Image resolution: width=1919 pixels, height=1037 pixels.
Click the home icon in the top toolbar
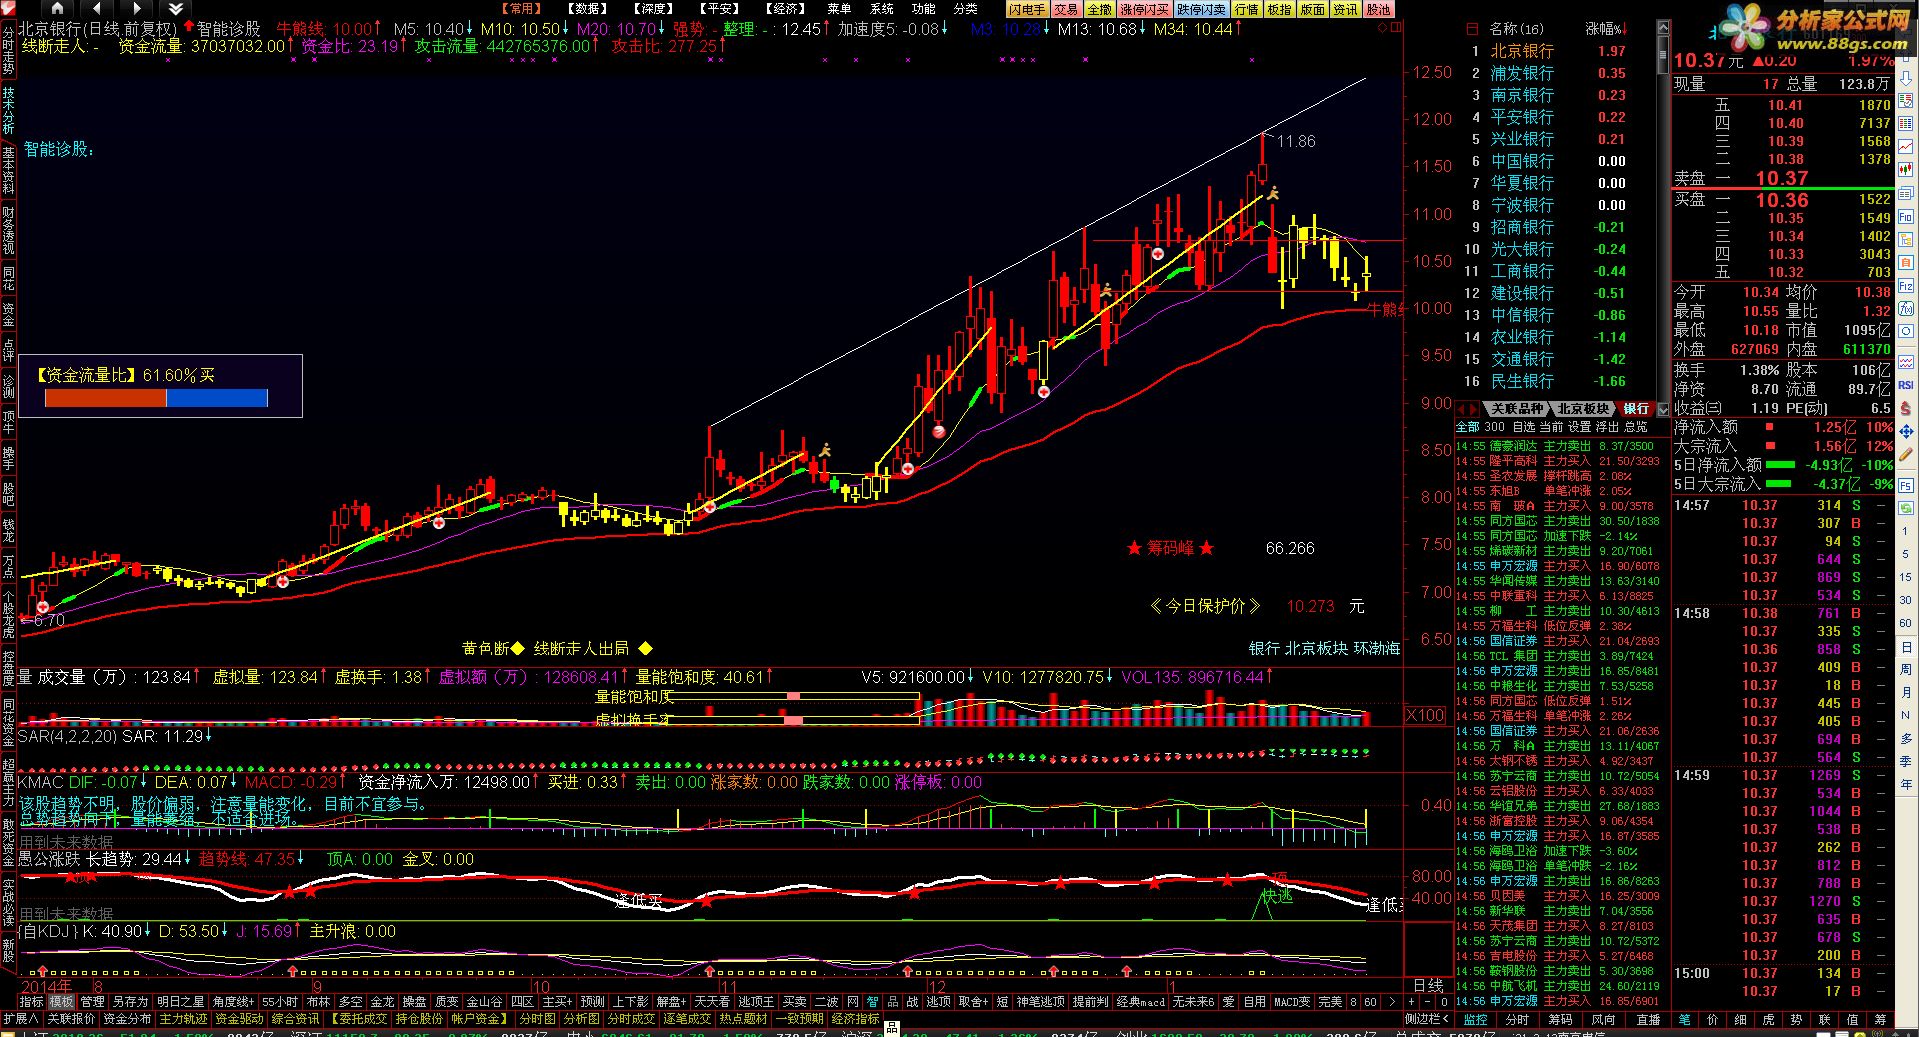pyautogui.click(x=58, y=8)
